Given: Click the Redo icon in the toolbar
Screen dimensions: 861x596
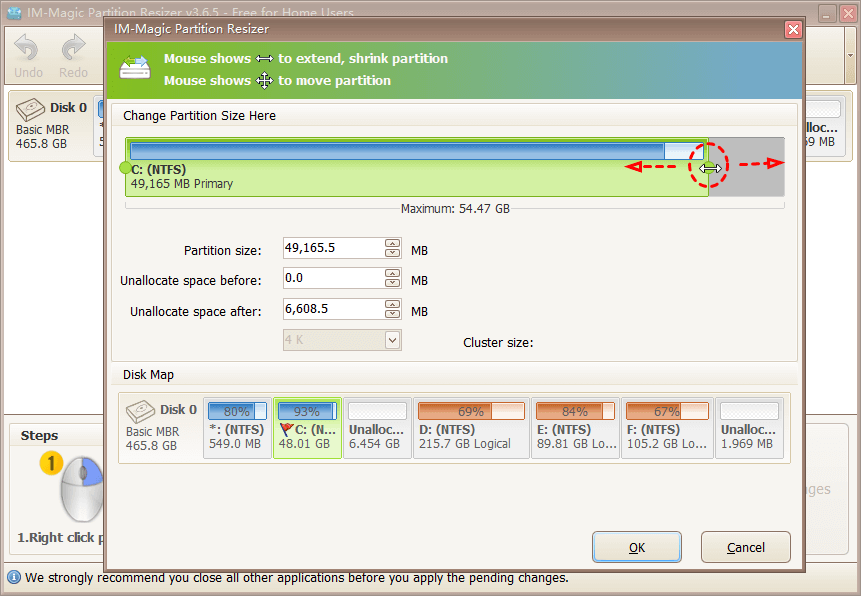Looking at the screenshot, I should (73, 47).
